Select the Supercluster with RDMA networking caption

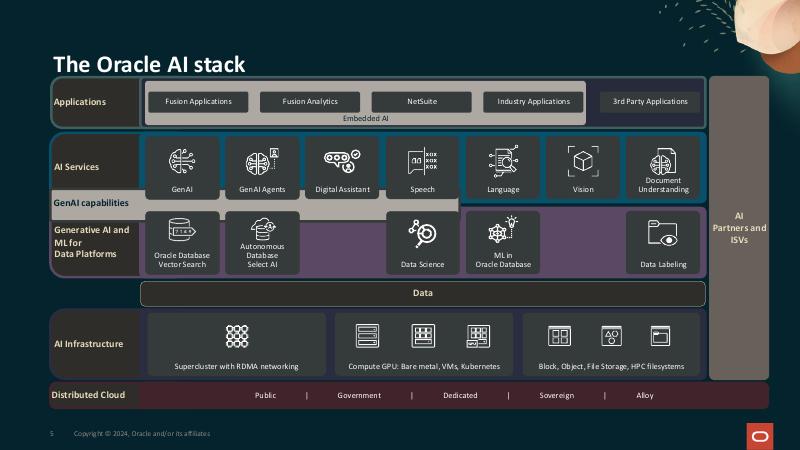click(x=236, y=366)
